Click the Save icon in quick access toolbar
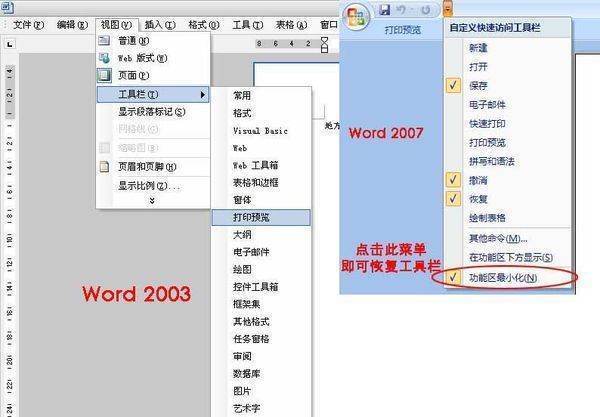 pos(384,10)
